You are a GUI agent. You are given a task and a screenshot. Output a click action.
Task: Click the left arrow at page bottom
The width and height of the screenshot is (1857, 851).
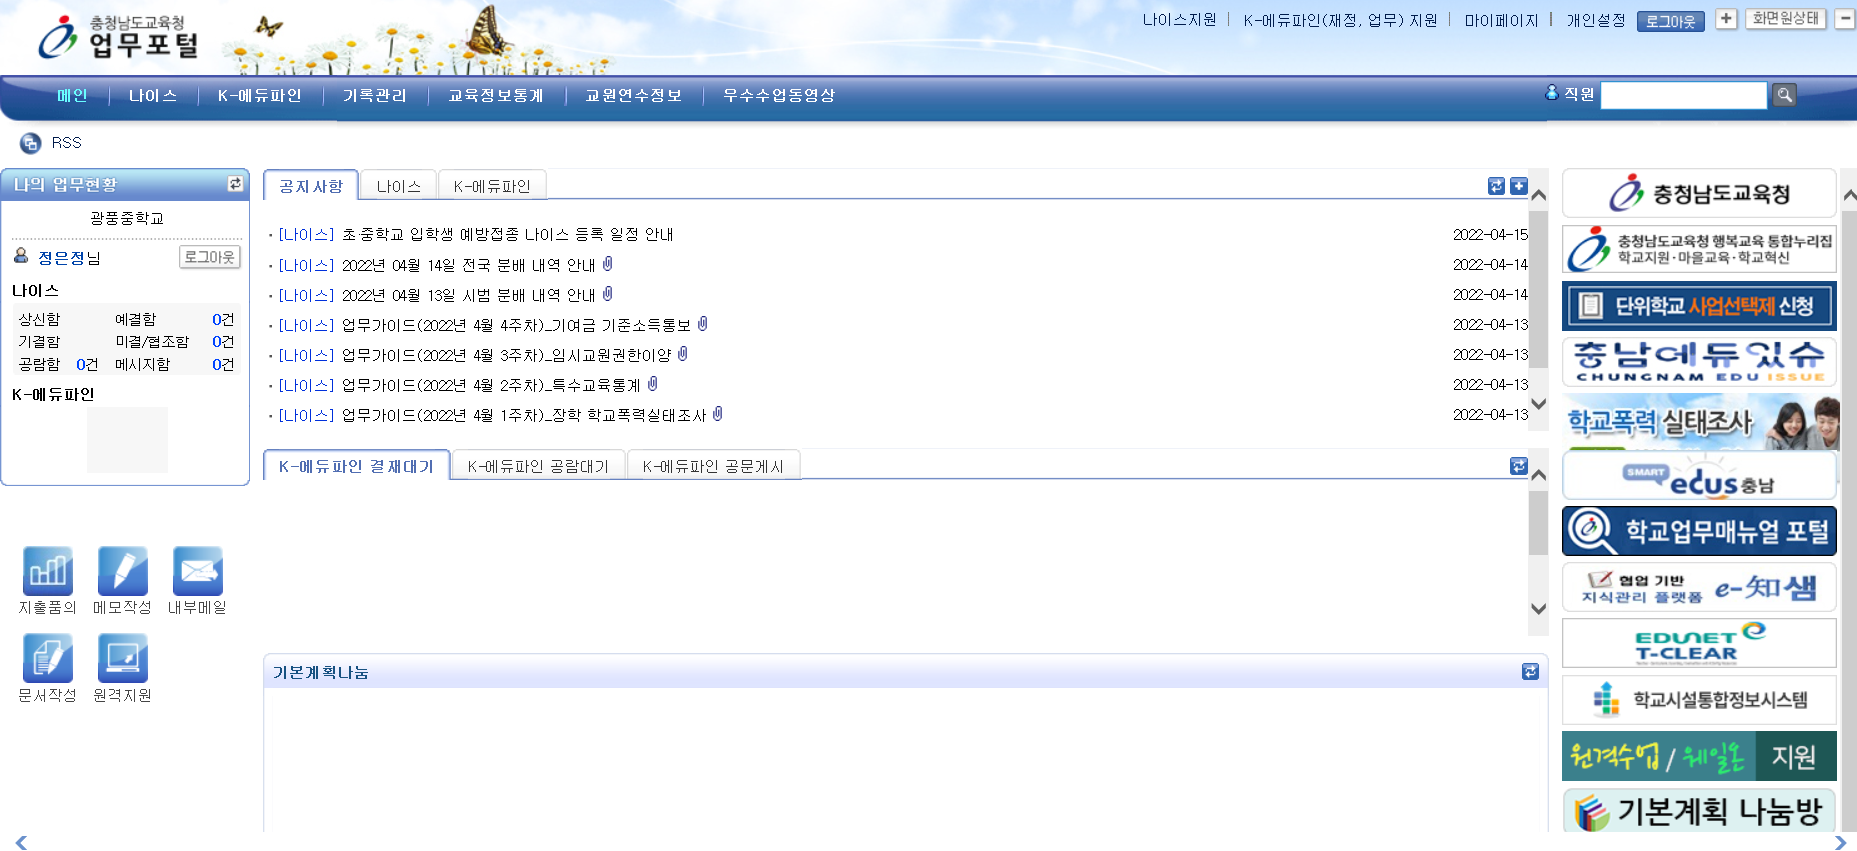tap(21, 842)
